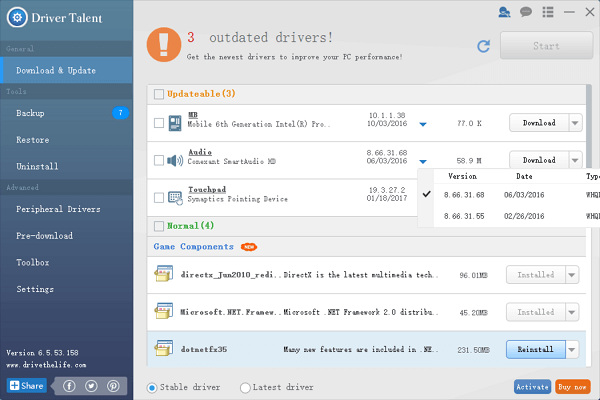Viewport: 600px width, 400px height.
Task: Click the Audio driver name link
Action: click(x=200, y=152)
